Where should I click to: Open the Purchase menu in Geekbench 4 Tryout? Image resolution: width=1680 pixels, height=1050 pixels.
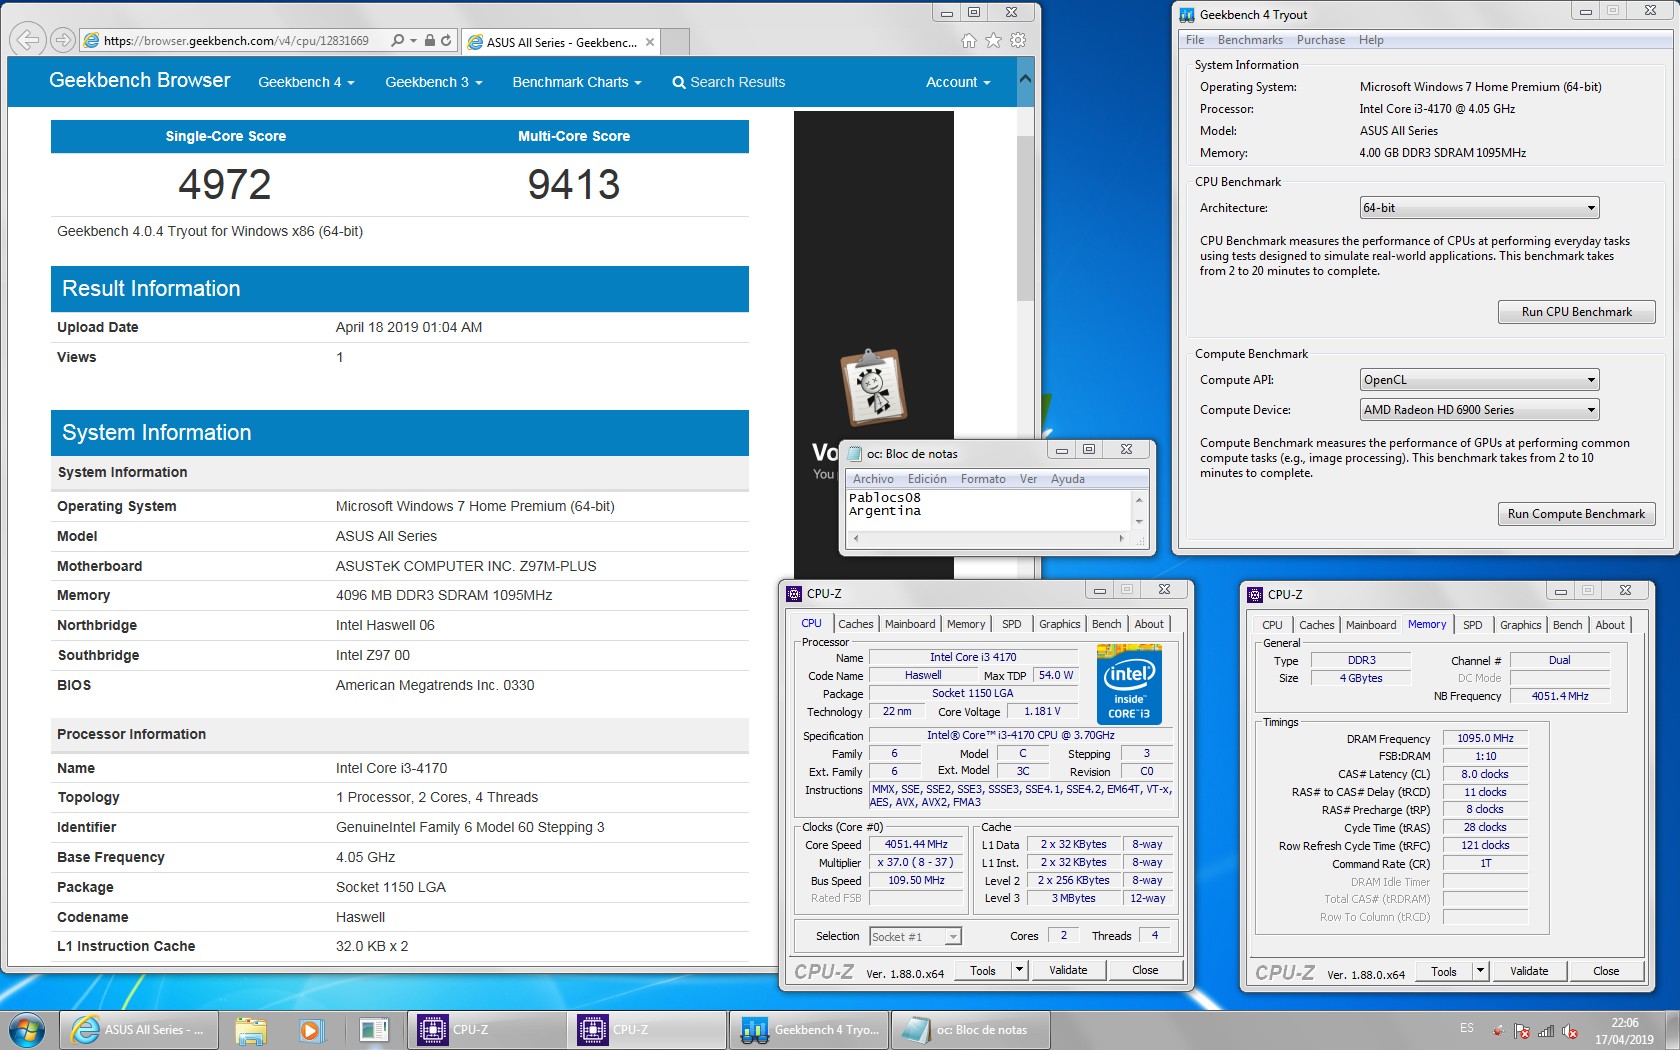point(1321,40)
